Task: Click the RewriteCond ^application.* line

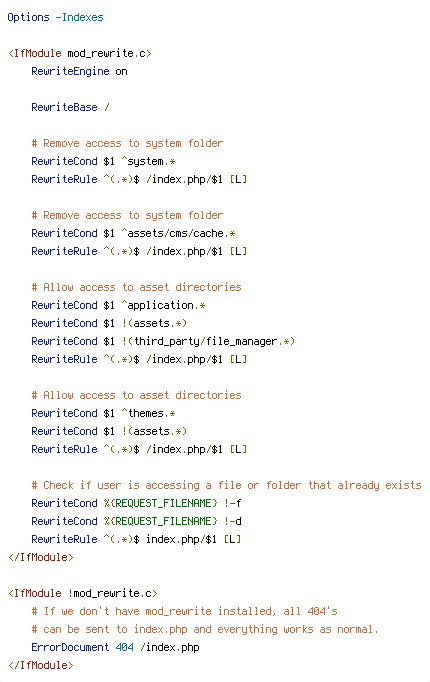Action: (x=118, y=305)
